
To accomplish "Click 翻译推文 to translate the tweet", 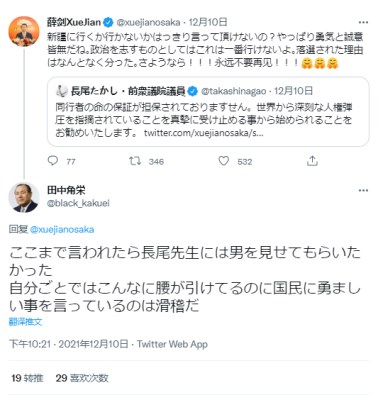I will coord(25,322).
